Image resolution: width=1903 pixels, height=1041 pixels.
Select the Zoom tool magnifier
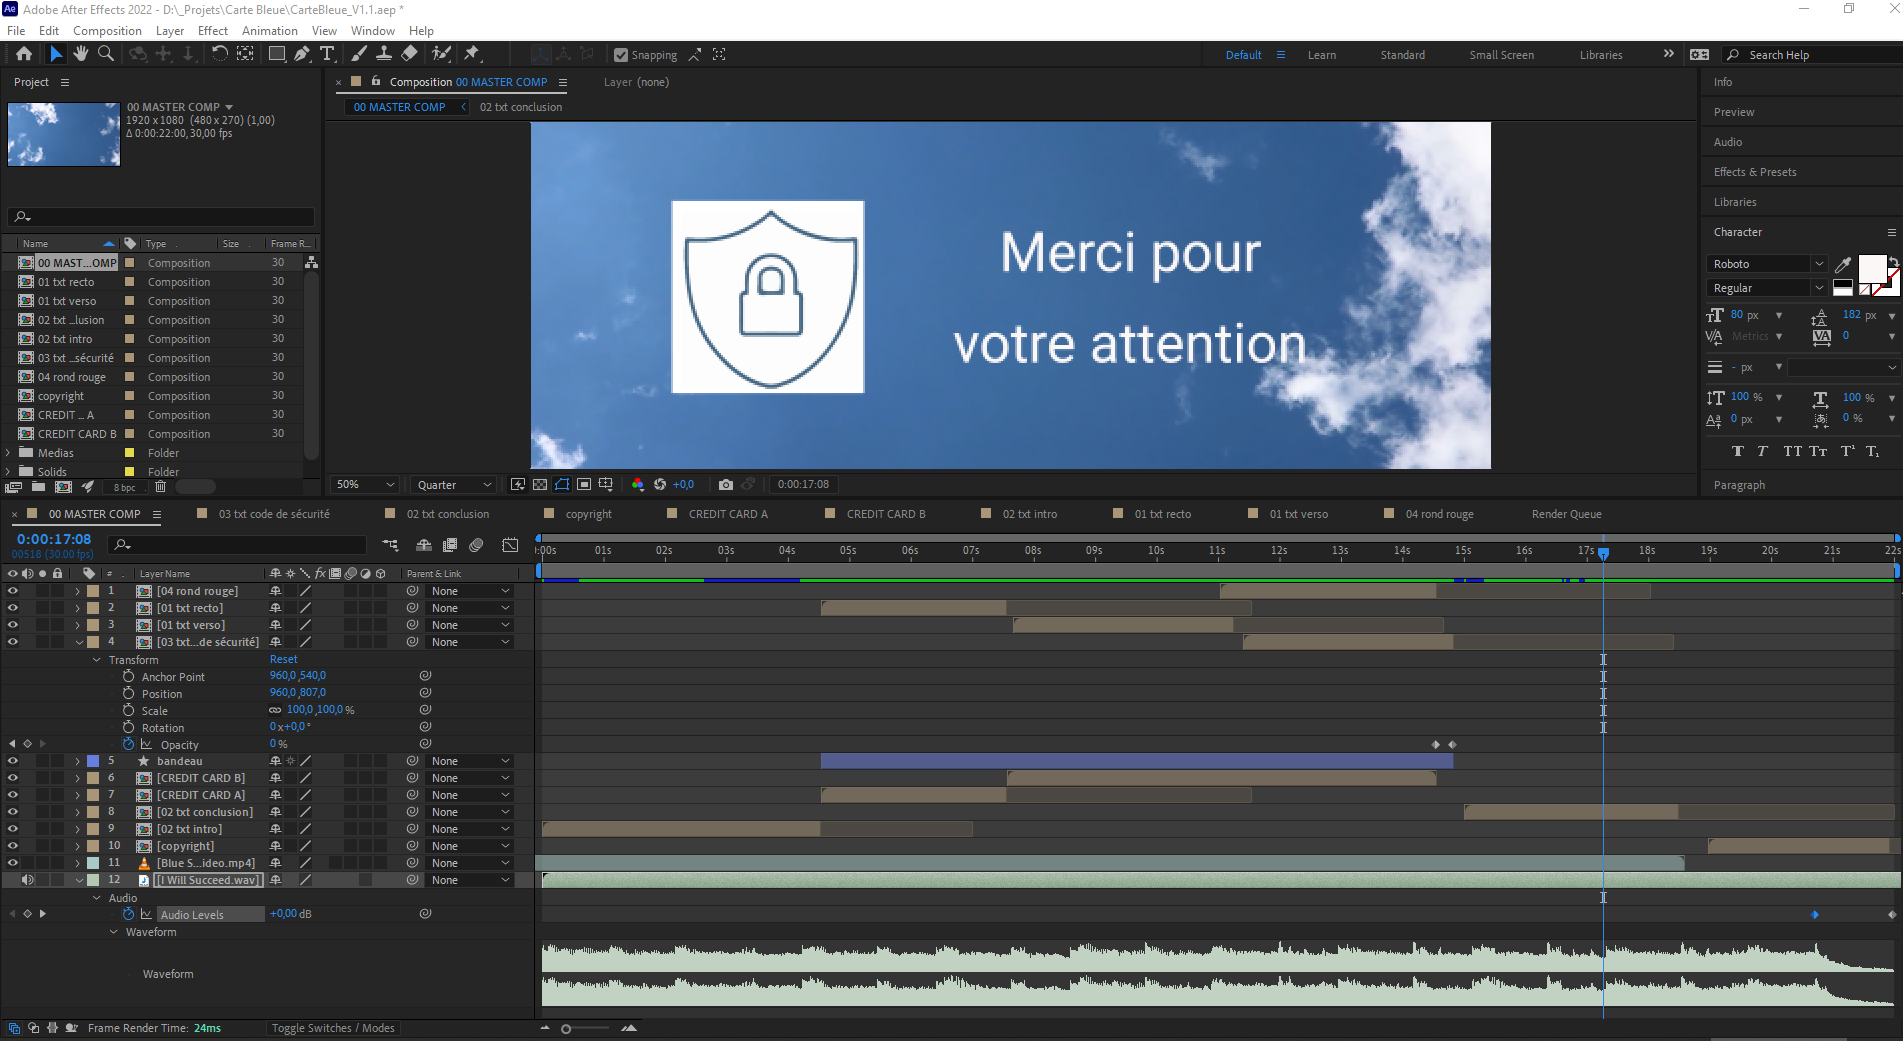point(105,54)
